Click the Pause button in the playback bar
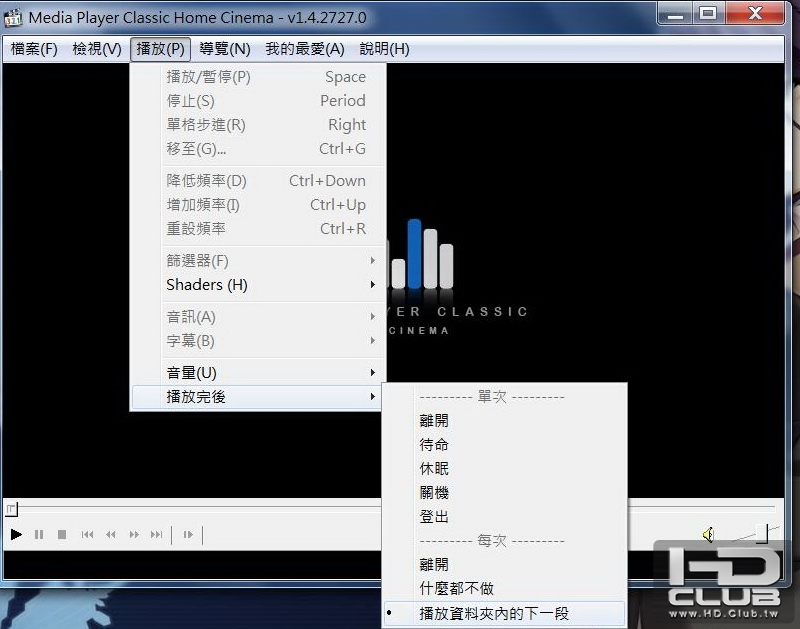Image resolution: width=800 pixels, height=629 pixels. [x=39, y=535]
